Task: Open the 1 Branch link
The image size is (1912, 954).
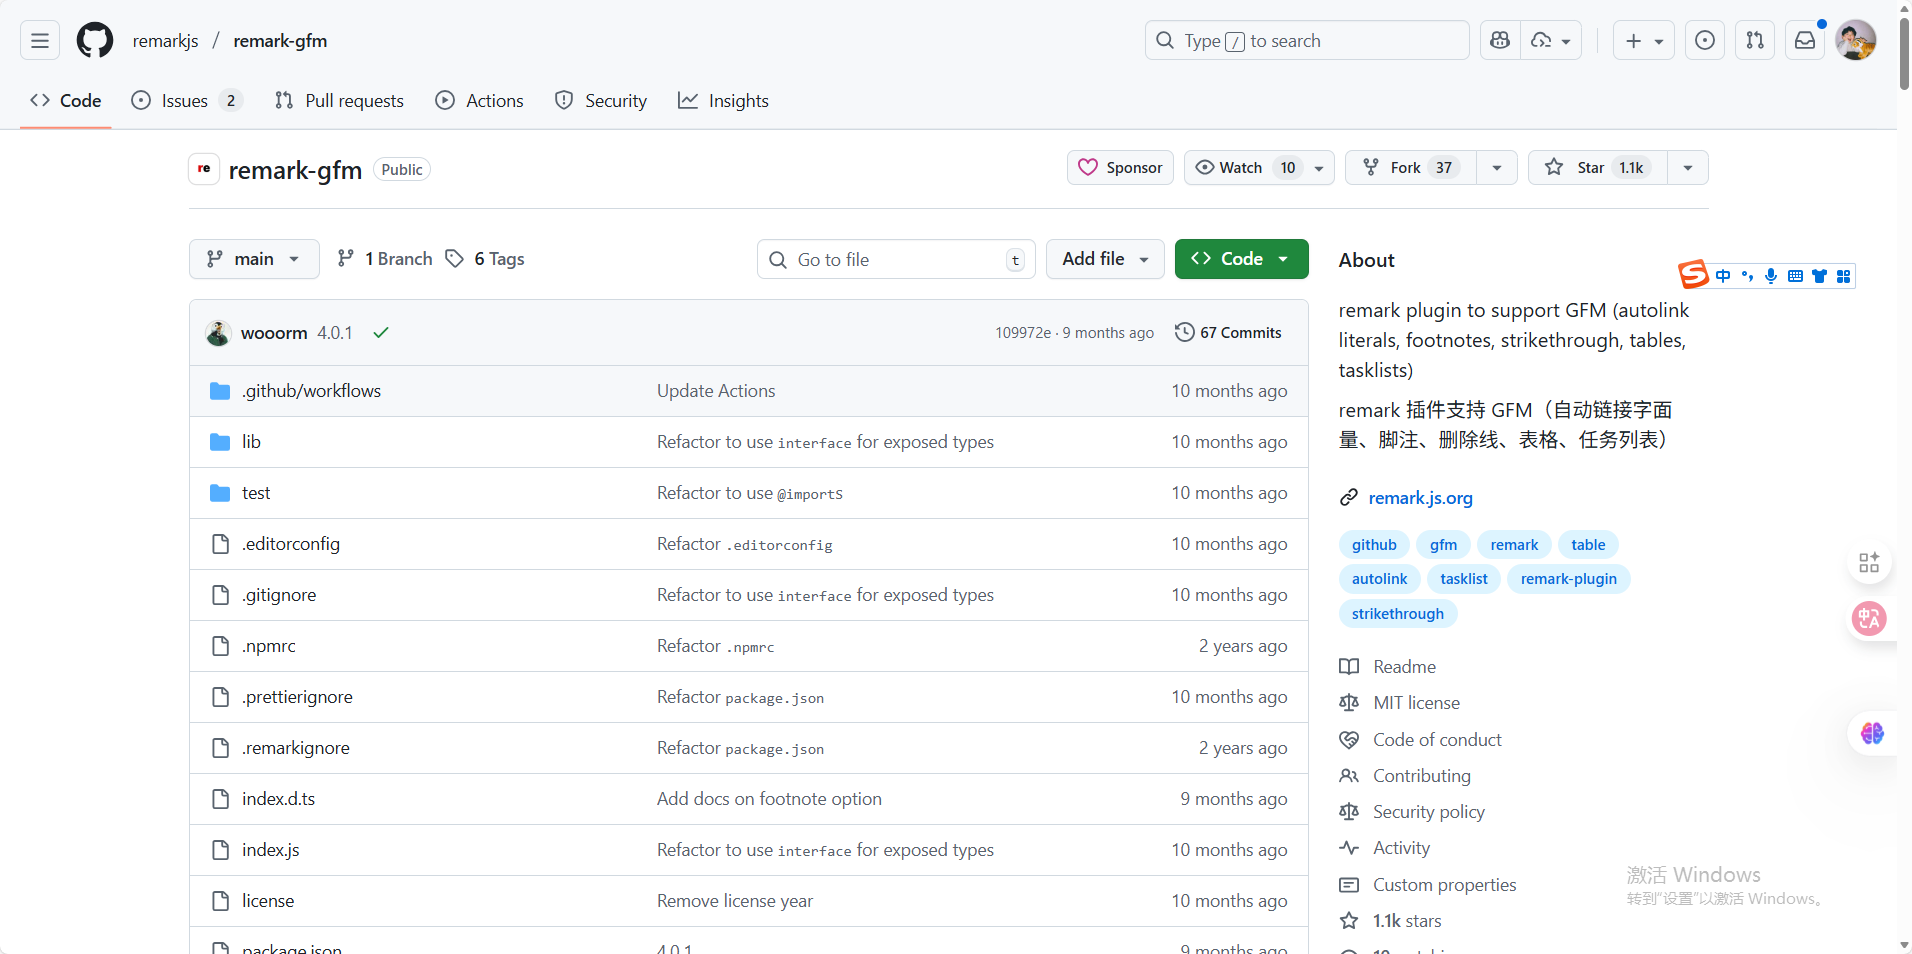Action: point(385,259)
